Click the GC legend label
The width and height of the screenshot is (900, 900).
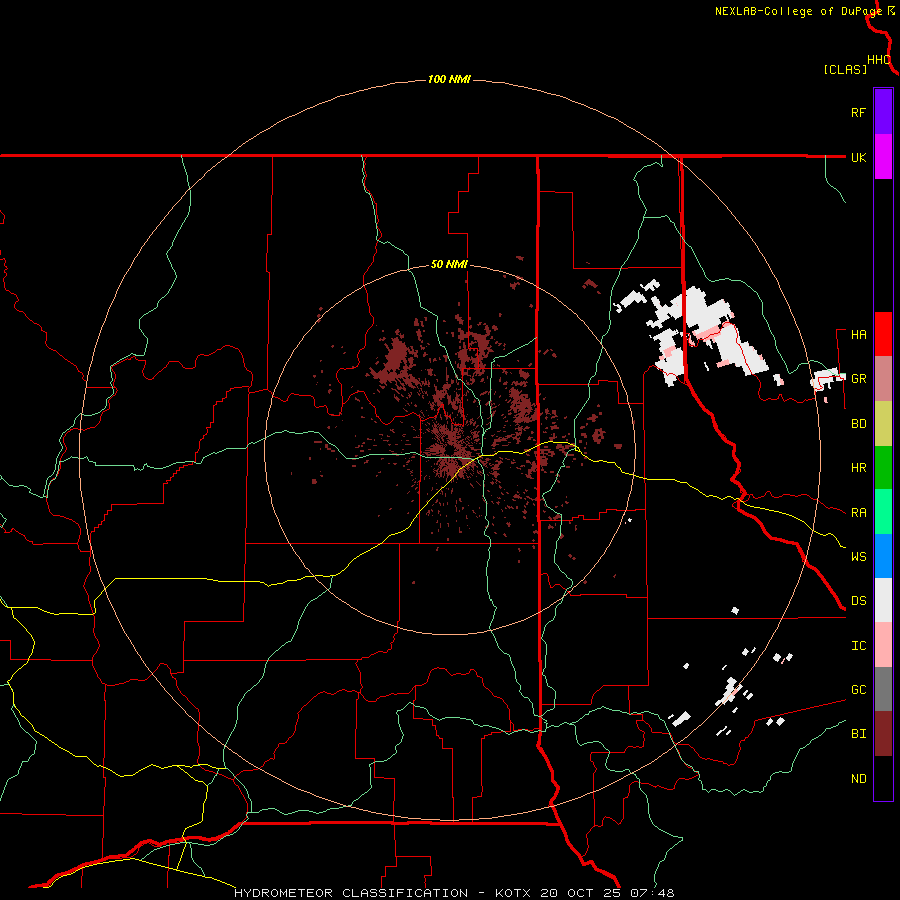click(858, 690)
